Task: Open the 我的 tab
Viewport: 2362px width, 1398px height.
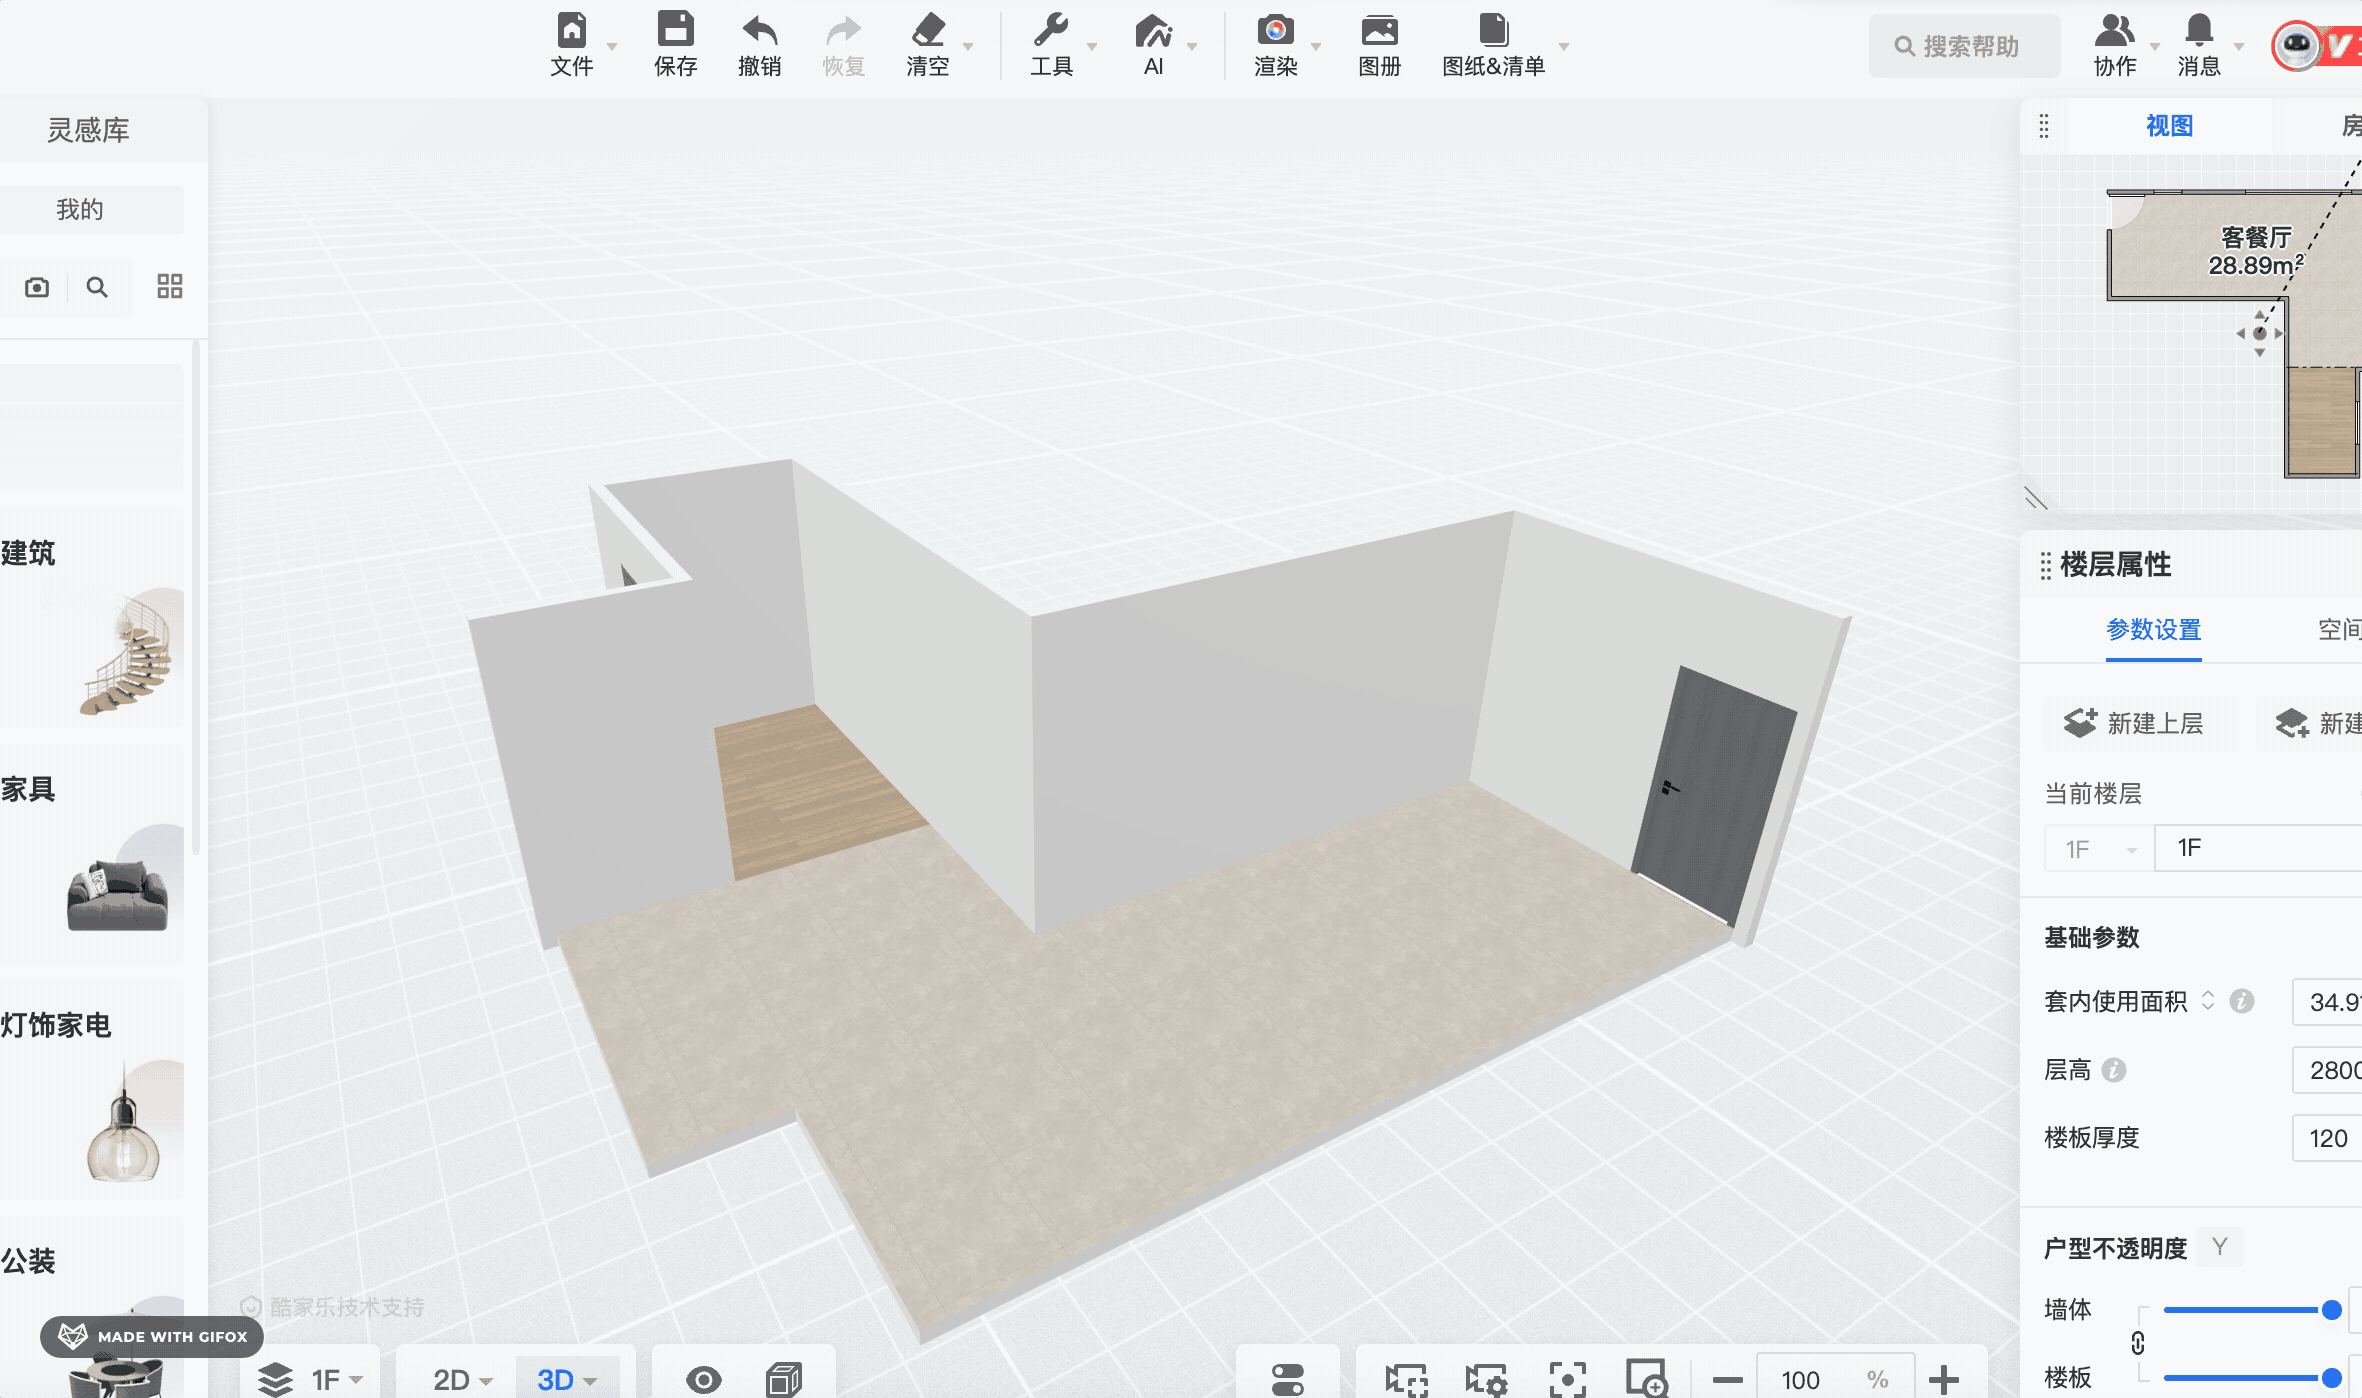Action: 80,210
